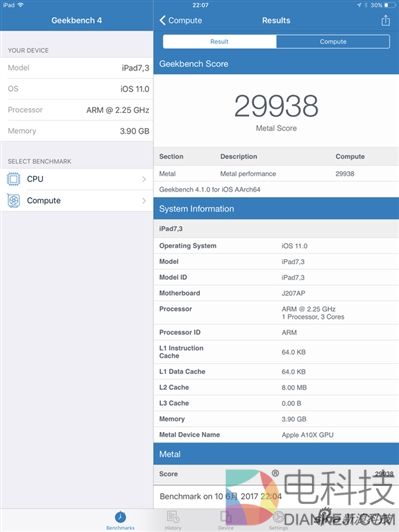This screenshot has height=532, width=399.
Task: Tap the 22:07 clock in status bar
Action: tap(200, 5)
